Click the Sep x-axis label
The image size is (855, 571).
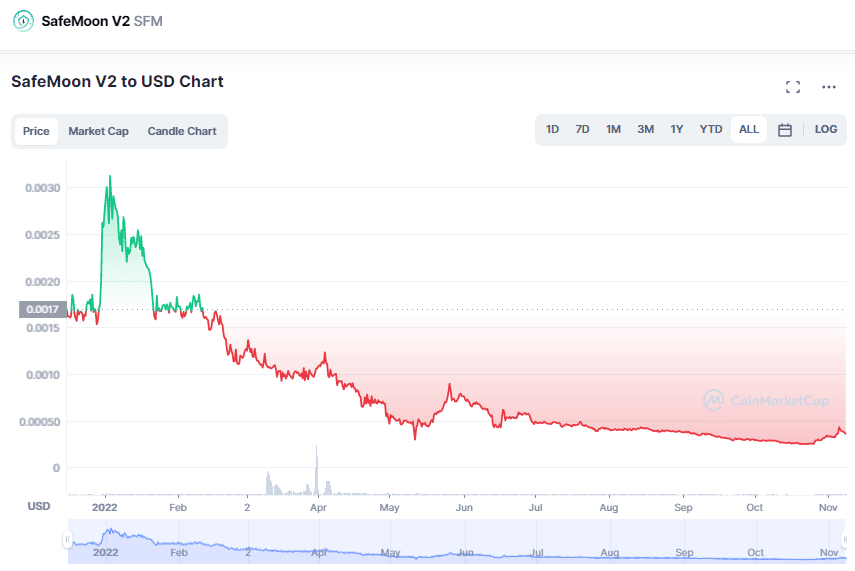tap(683, 507)
